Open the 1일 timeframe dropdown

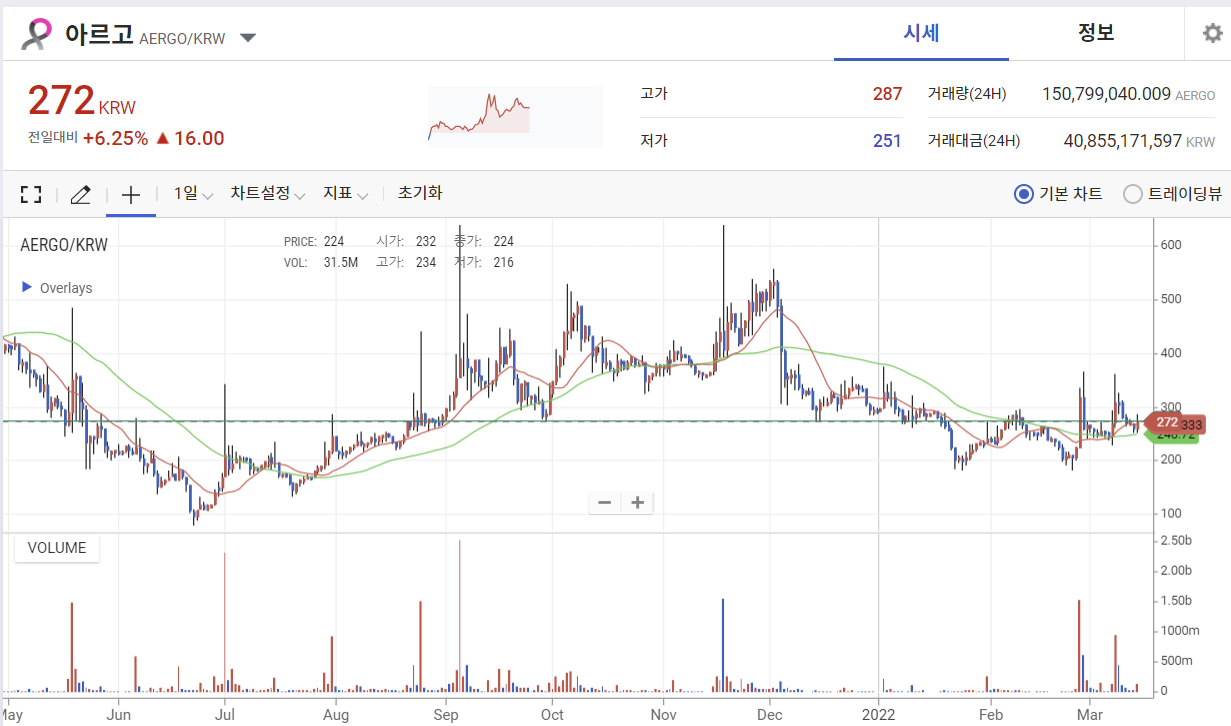[192, 194]
